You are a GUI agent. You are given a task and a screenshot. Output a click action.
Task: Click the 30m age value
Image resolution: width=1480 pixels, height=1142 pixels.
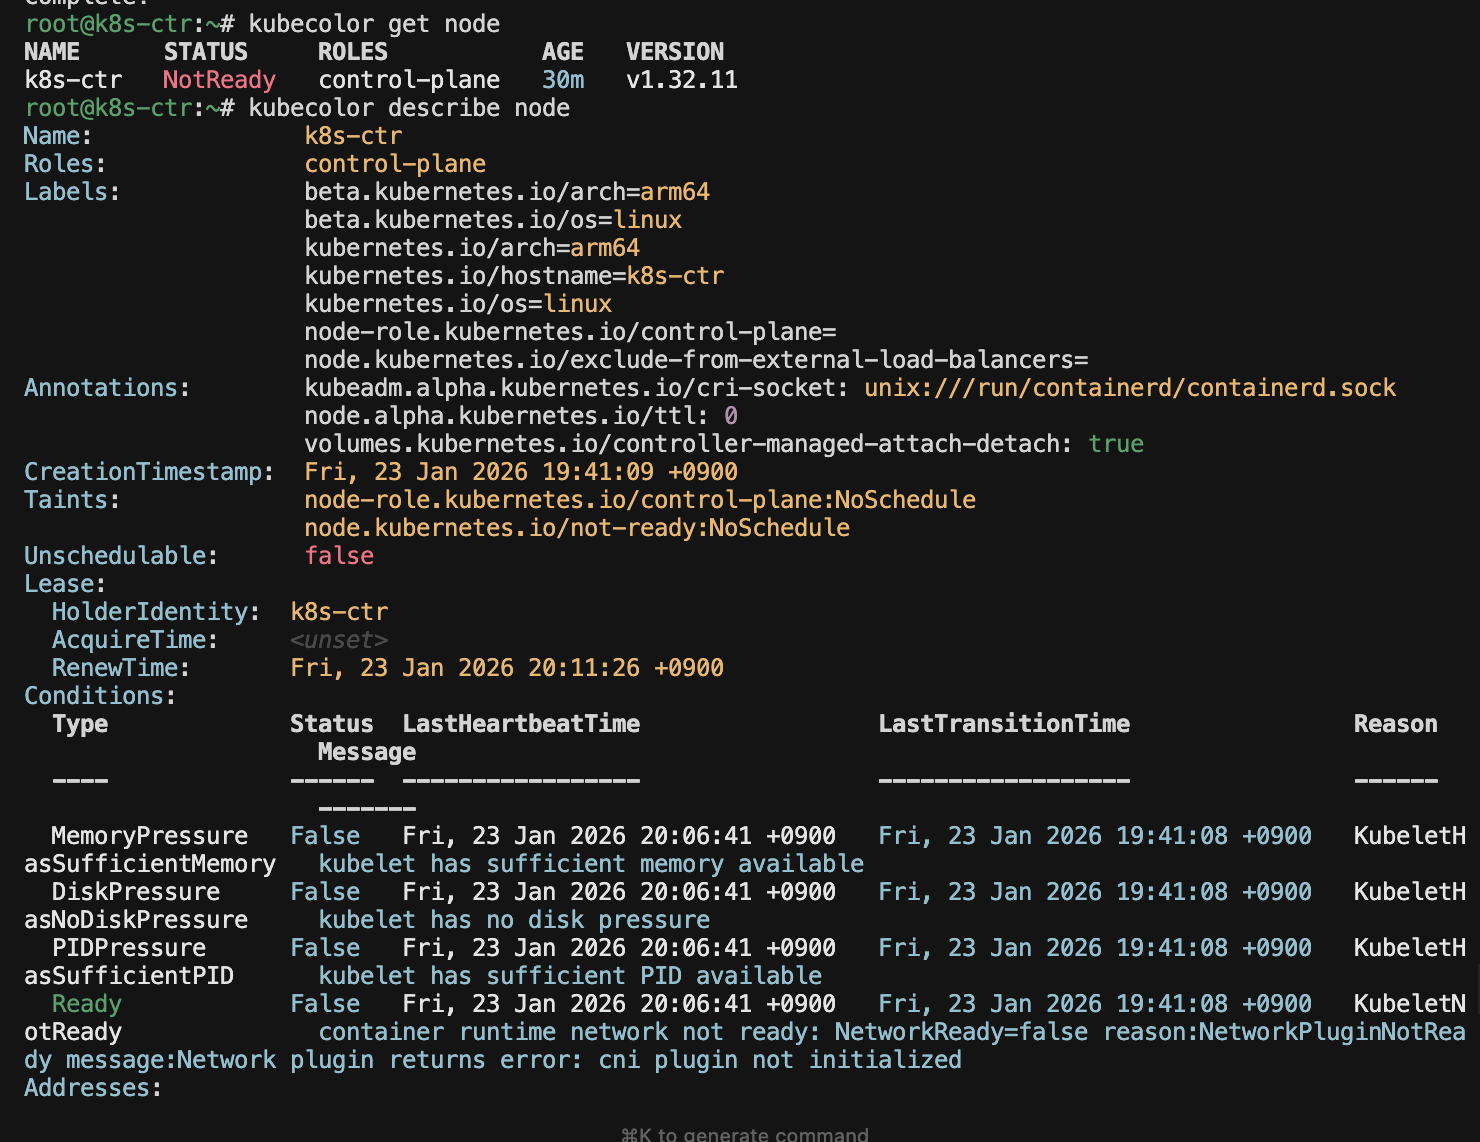(563, 80)
